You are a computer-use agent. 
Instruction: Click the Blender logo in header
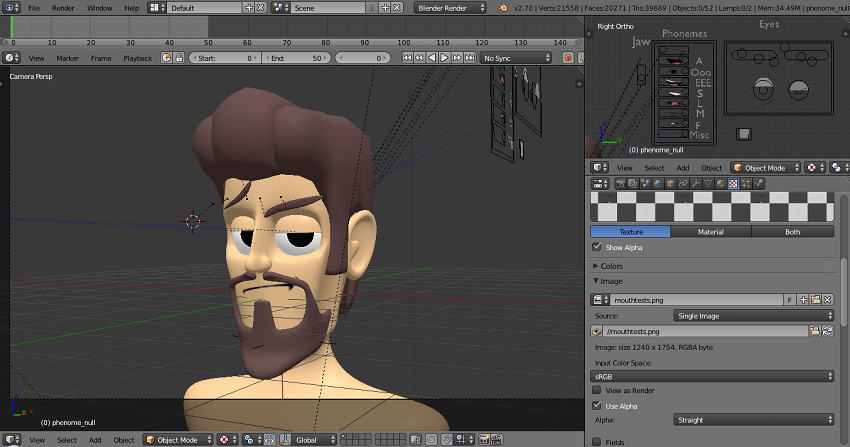[503, 8]
